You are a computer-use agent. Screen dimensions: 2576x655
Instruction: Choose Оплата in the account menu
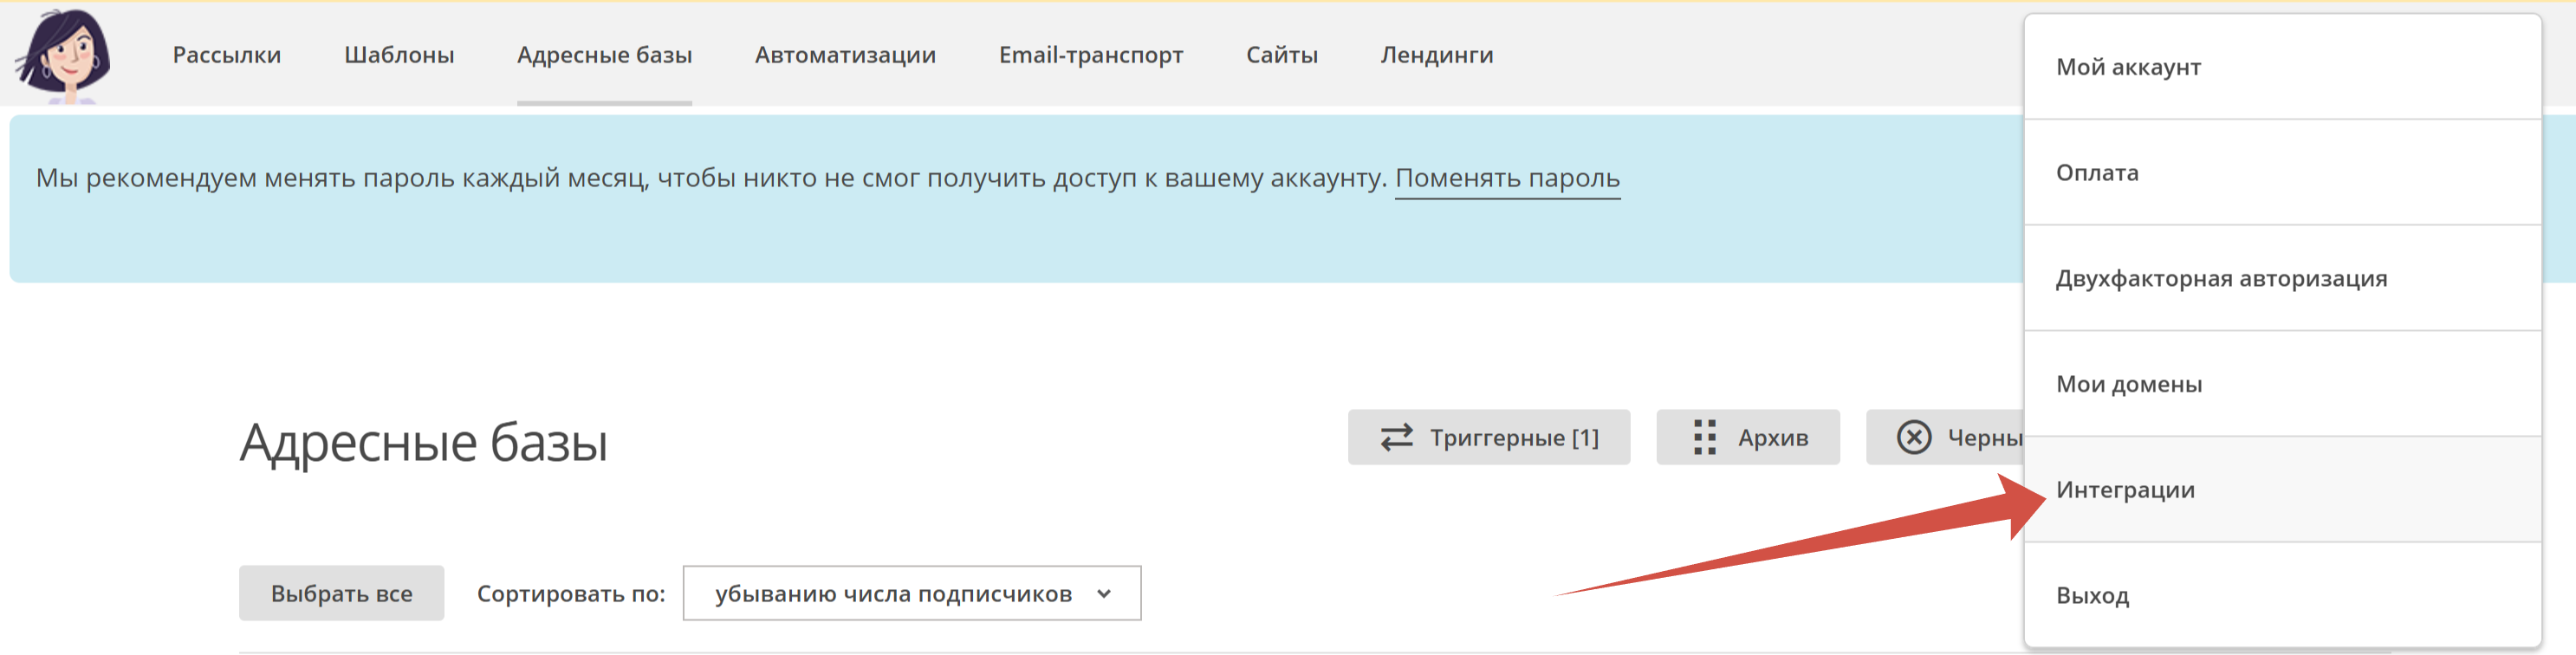pyautogui.click(x=2097, y=173)
